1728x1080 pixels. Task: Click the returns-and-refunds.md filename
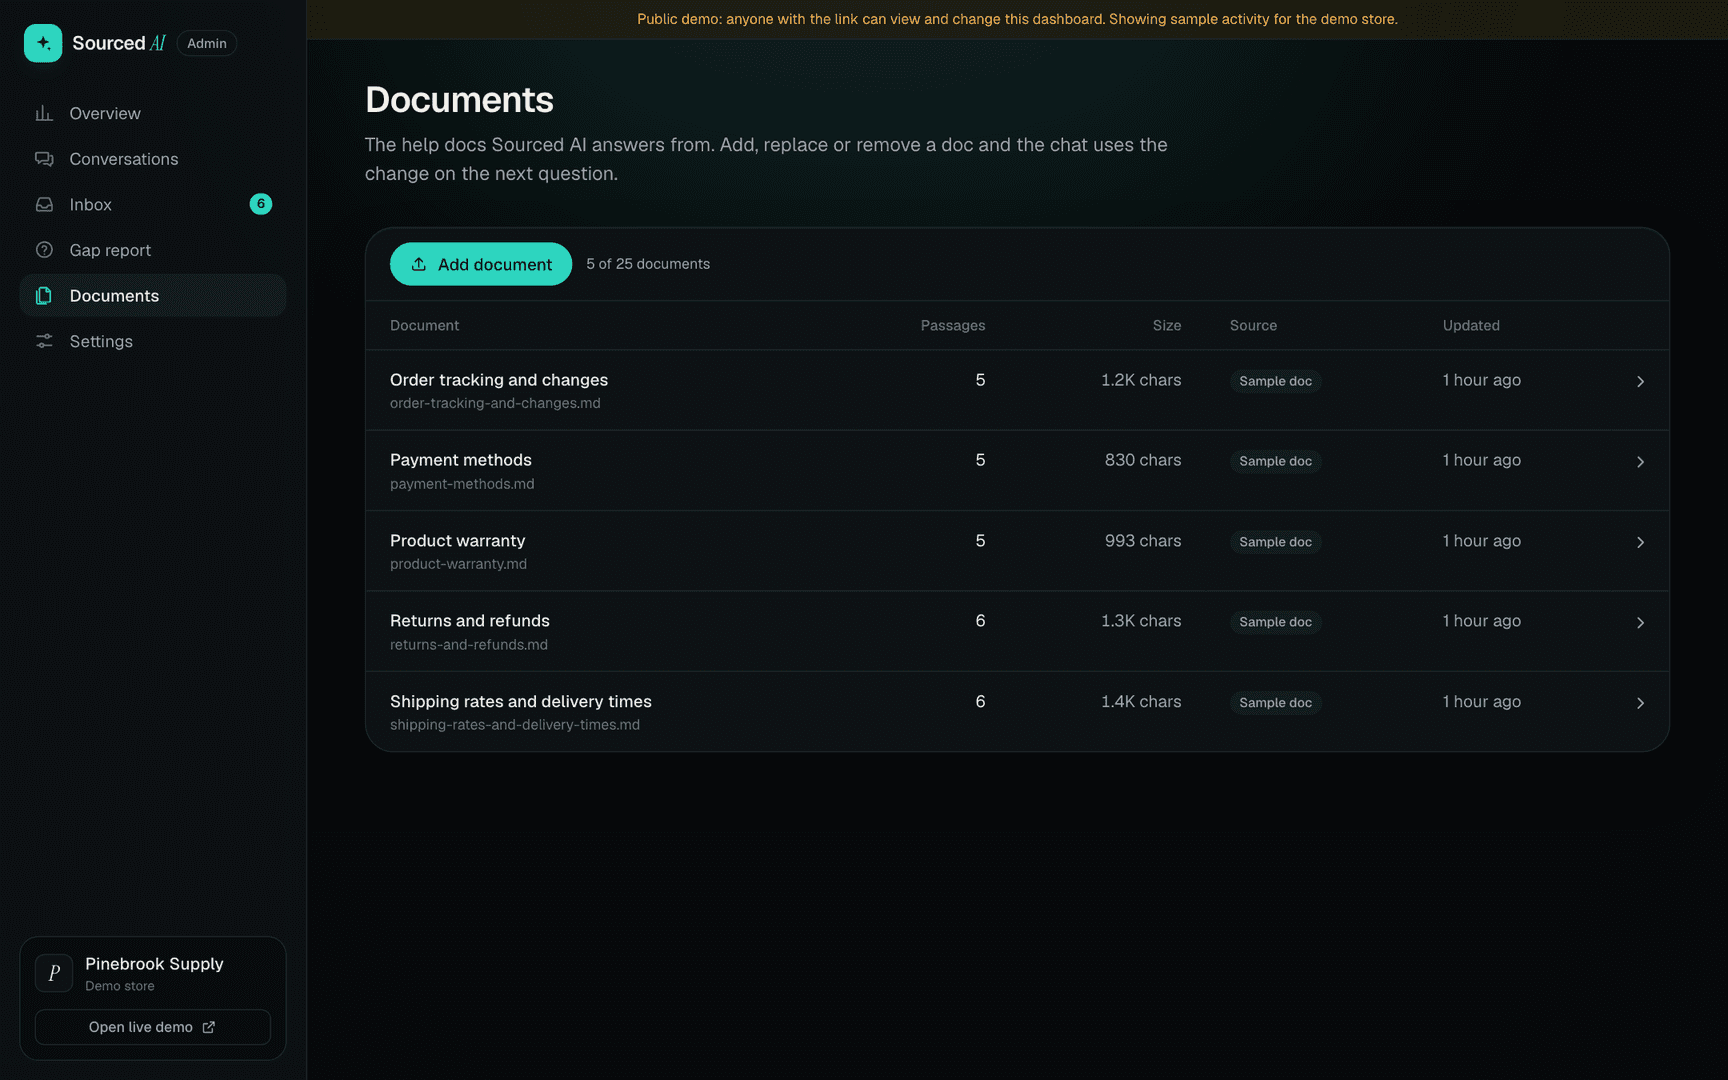[469, 645]
